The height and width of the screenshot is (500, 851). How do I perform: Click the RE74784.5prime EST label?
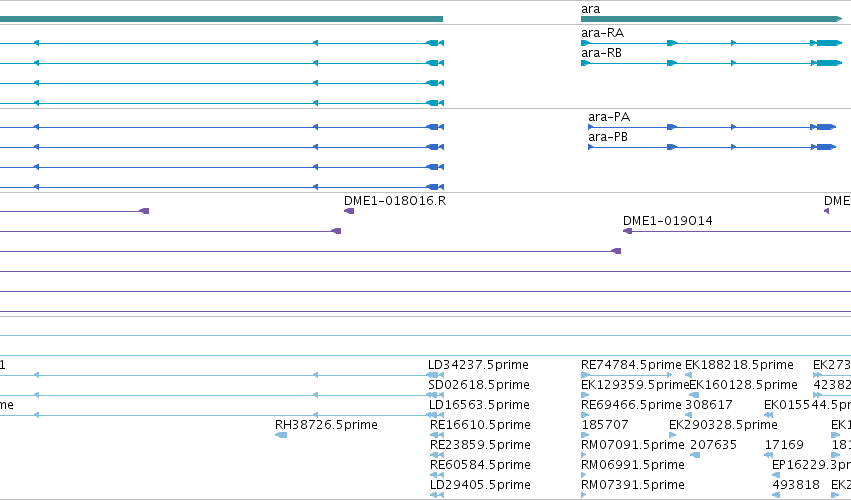631,365
